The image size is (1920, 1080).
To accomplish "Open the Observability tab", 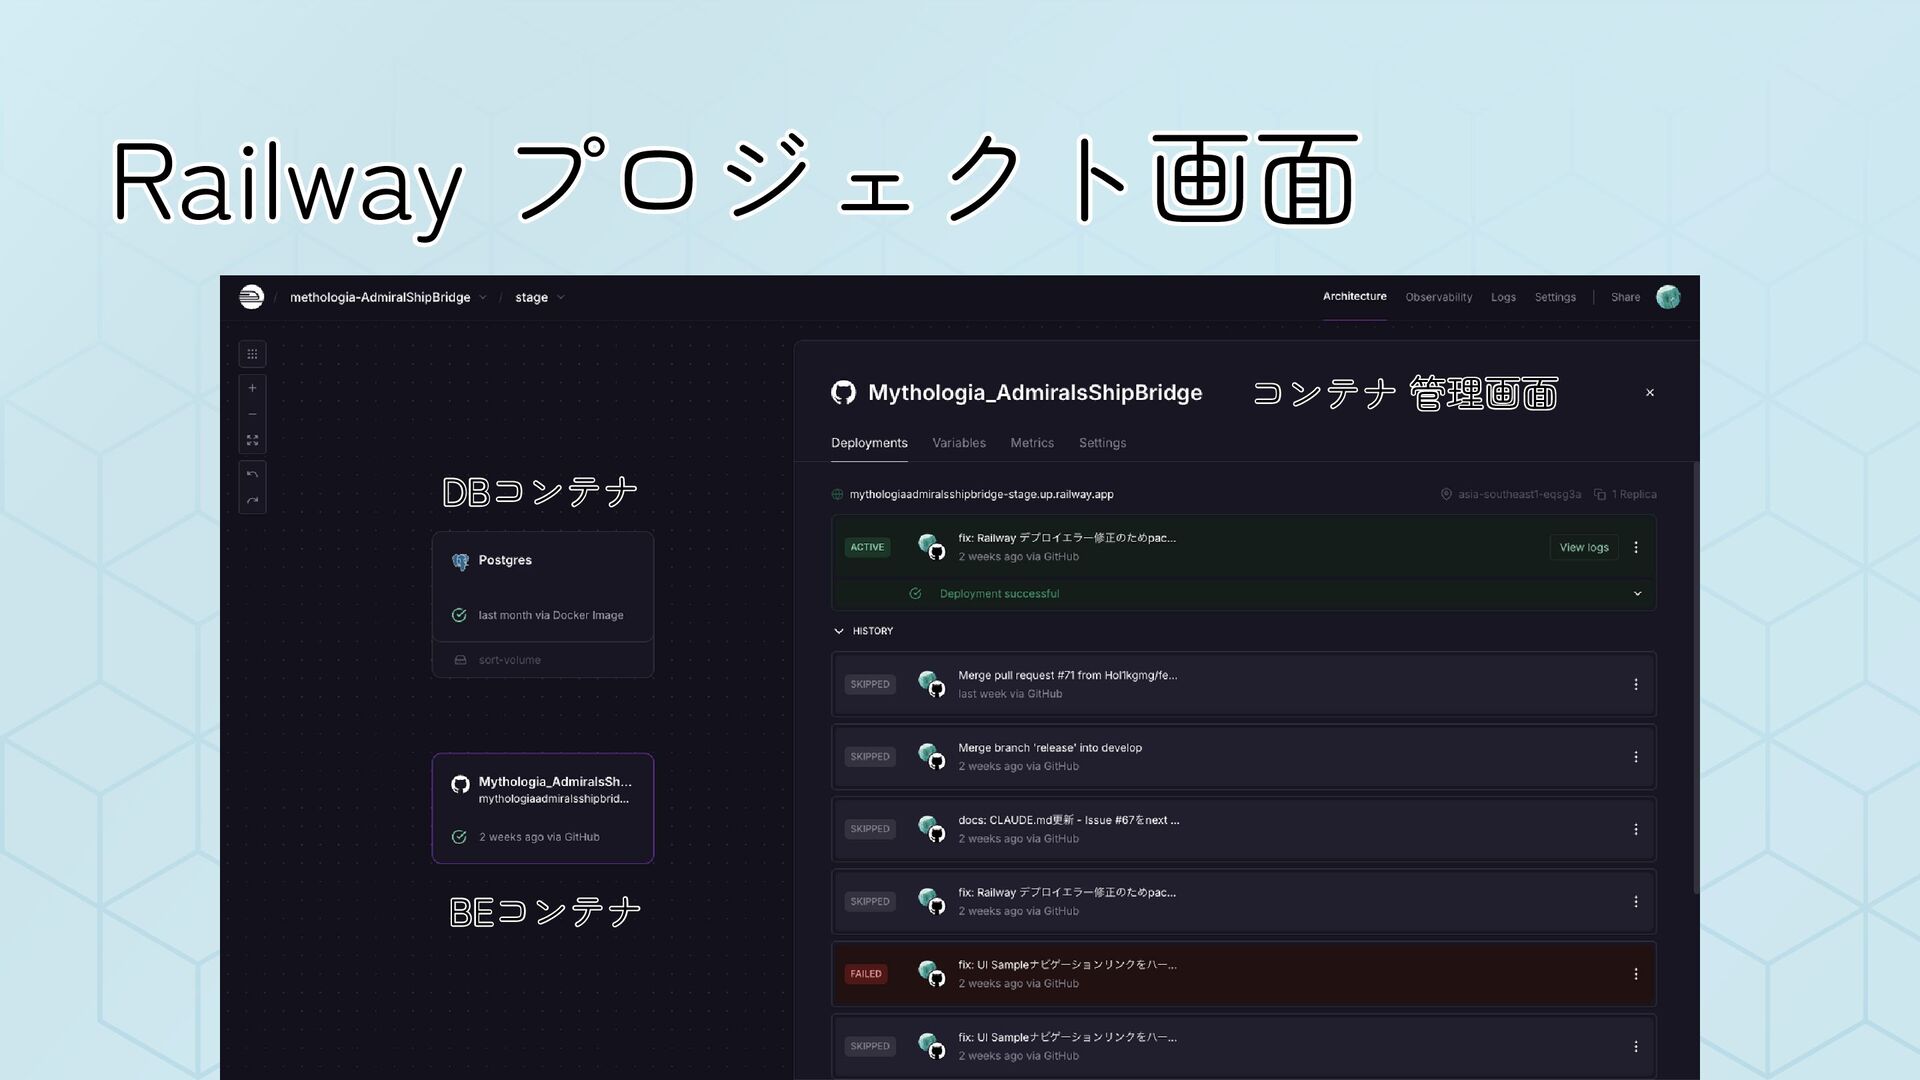I will (1438, 297).
